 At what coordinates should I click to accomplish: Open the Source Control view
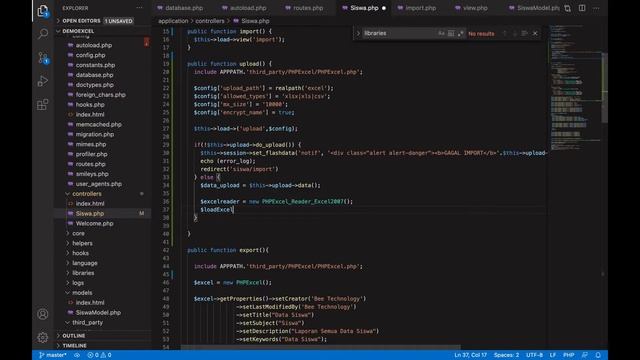(x=43, y=58)
